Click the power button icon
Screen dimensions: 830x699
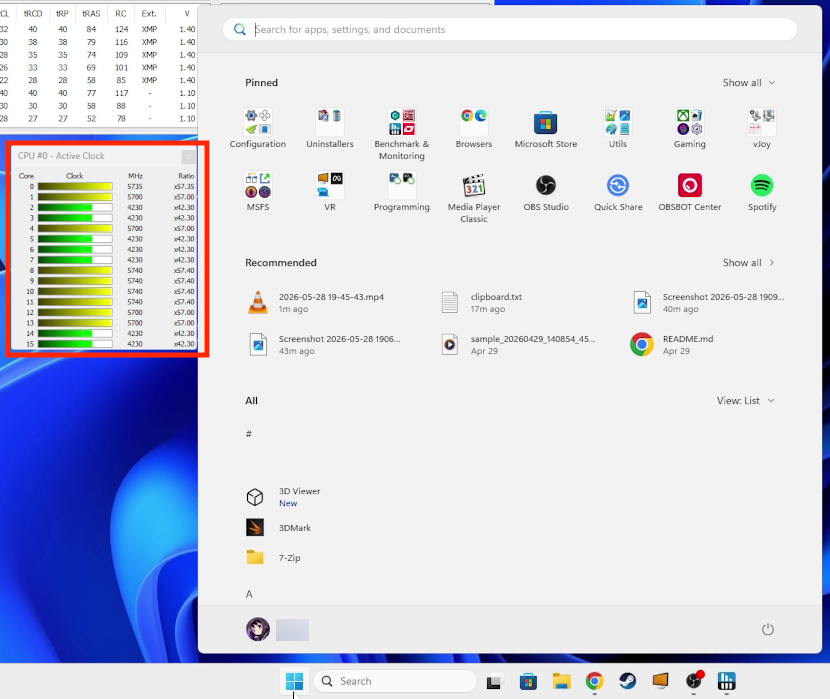pyautogui.click(x=768, y=629)
